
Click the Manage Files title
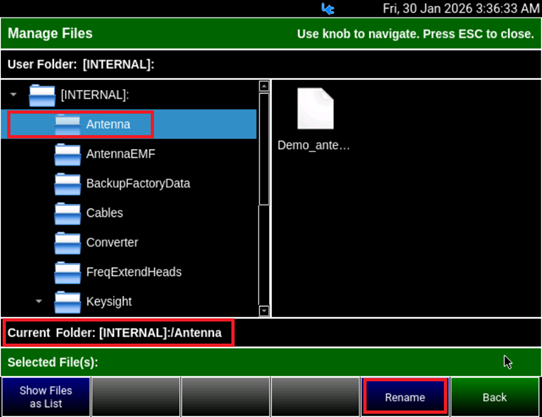click(x=50, y=34)
